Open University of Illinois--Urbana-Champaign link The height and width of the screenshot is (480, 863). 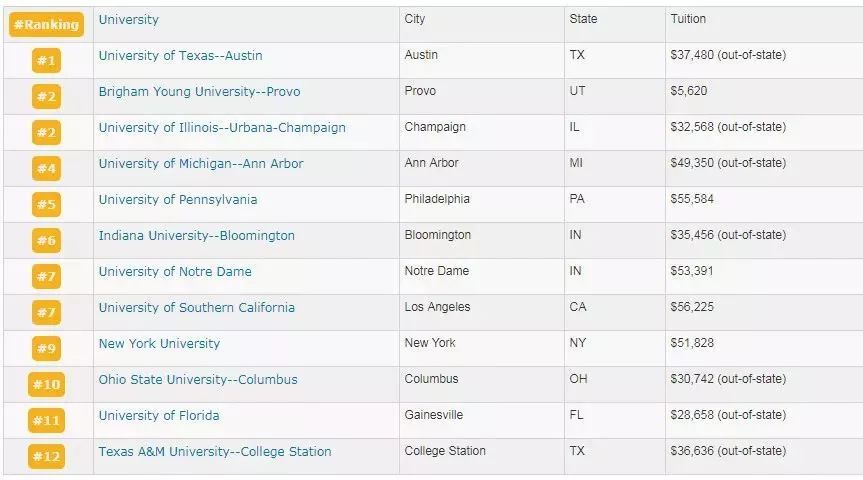pos(222,128)
